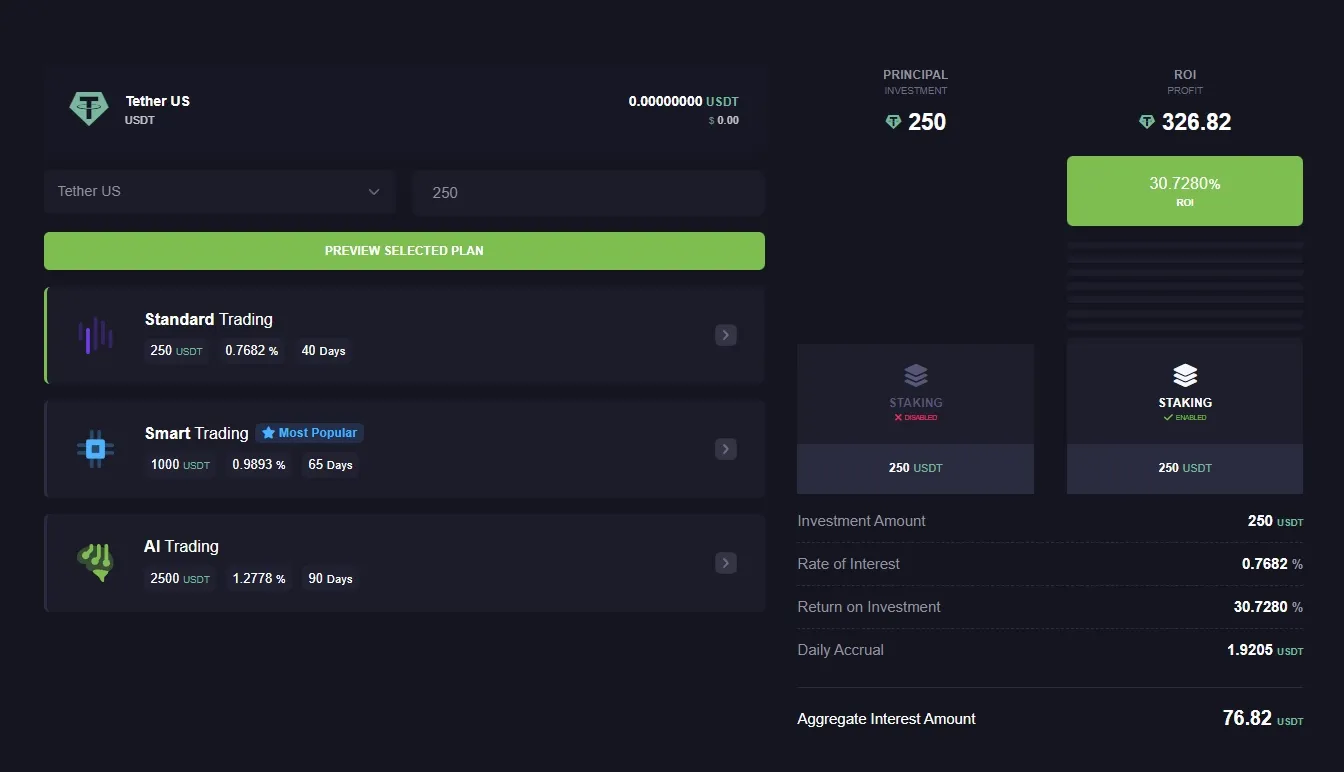Expand the AI Trading plan arrow
The image size is (1344, 772).
pyautogui.click(x=726, y=563)
